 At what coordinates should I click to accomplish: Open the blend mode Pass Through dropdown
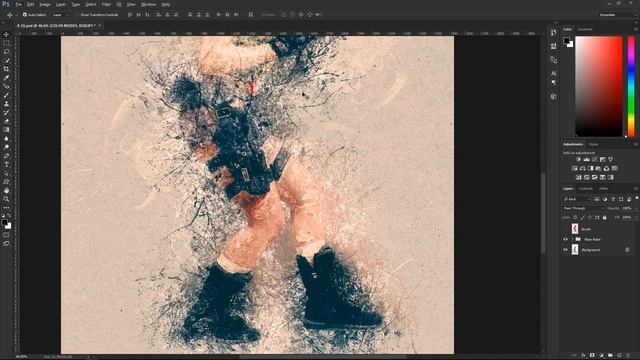[582, 208]
